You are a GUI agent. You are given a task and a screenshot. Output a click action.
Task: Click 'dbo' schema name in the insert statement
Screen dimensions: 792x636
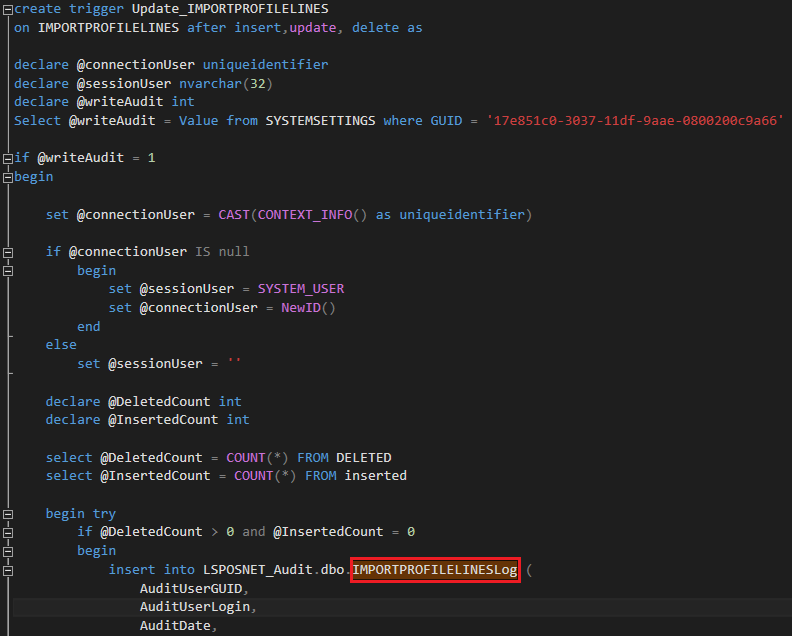(332, 570)
